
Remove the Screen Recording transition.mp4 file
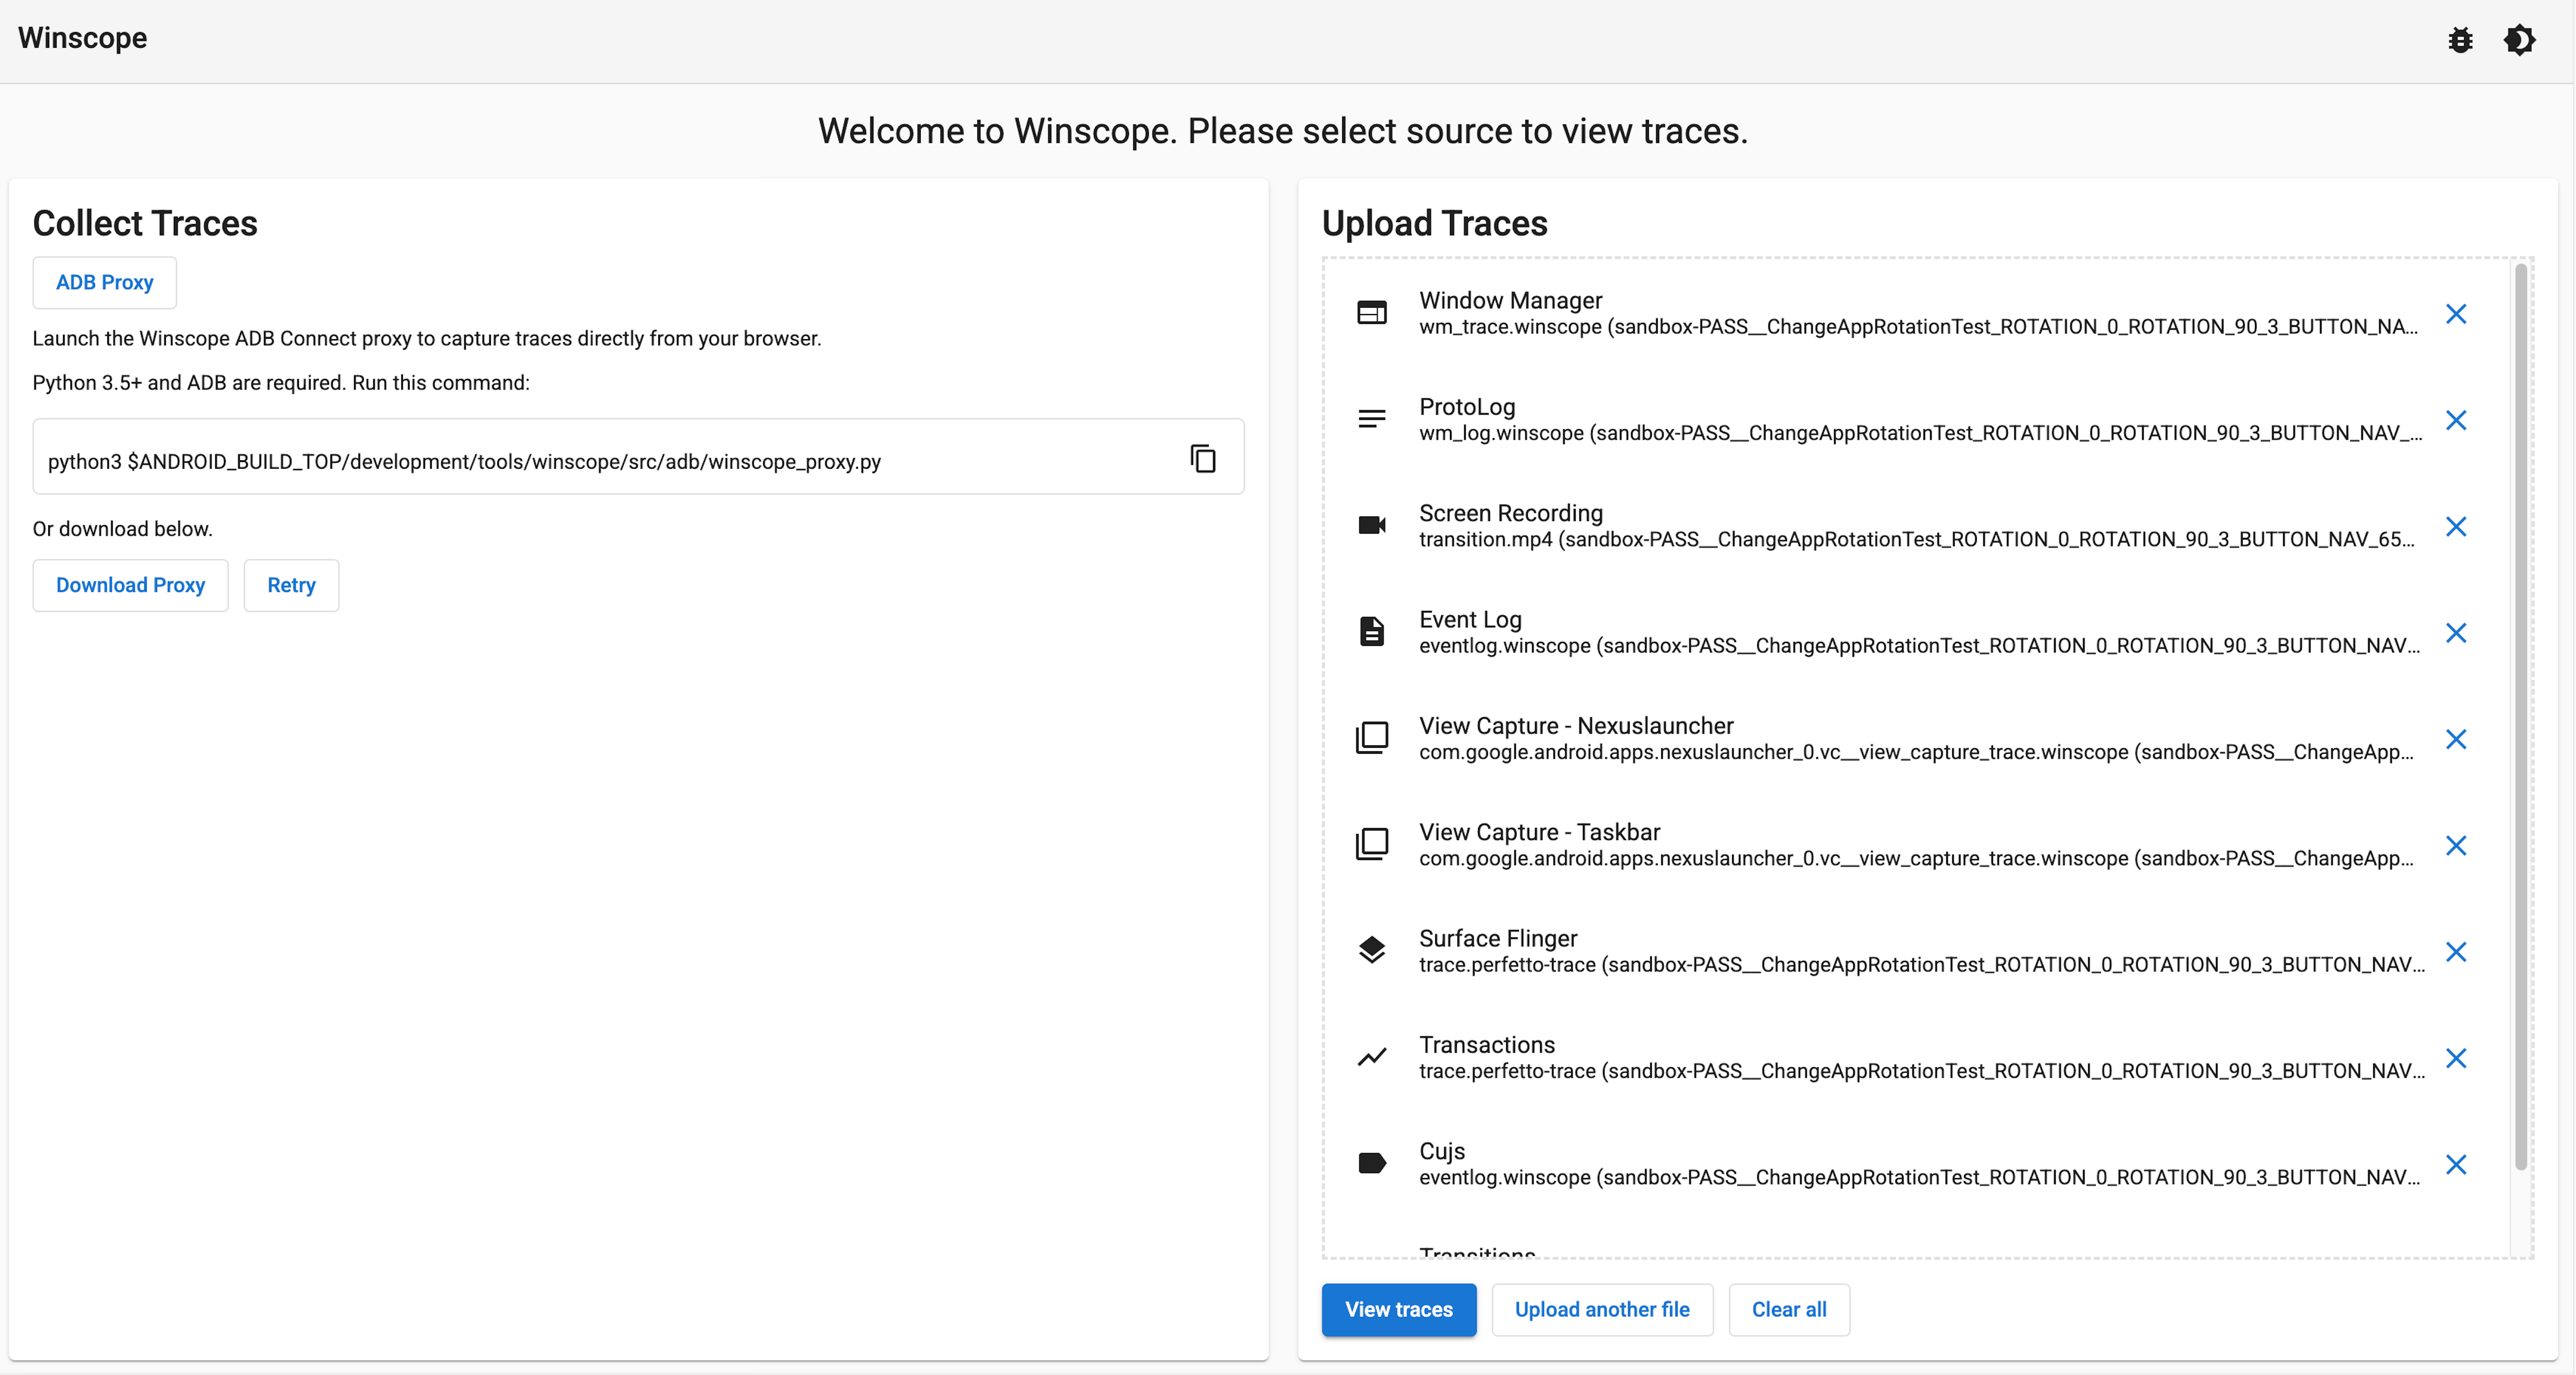pos(2457,526)
